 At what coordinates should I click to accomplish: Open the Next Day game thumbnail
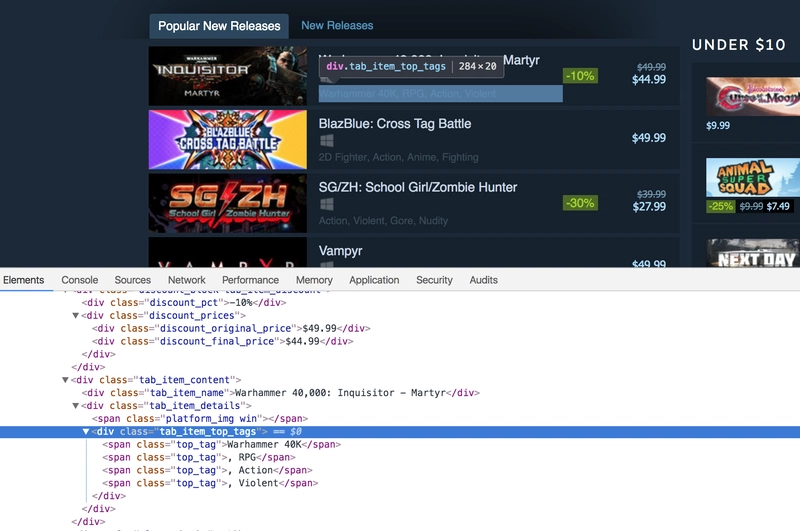[x=753, y=253]
